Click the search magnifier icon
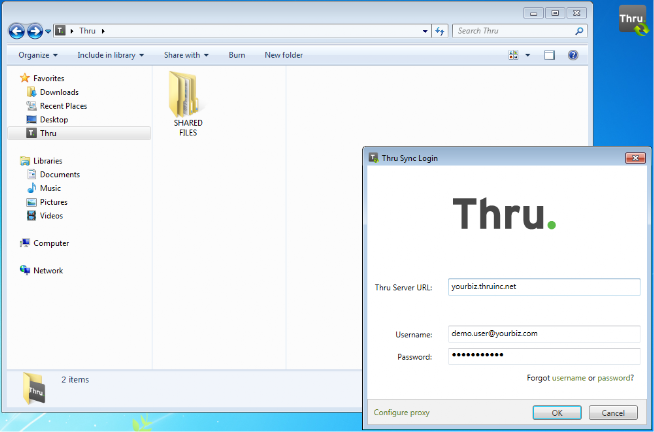This screenshot has width=654, height=432. click(x=579, y=32)
